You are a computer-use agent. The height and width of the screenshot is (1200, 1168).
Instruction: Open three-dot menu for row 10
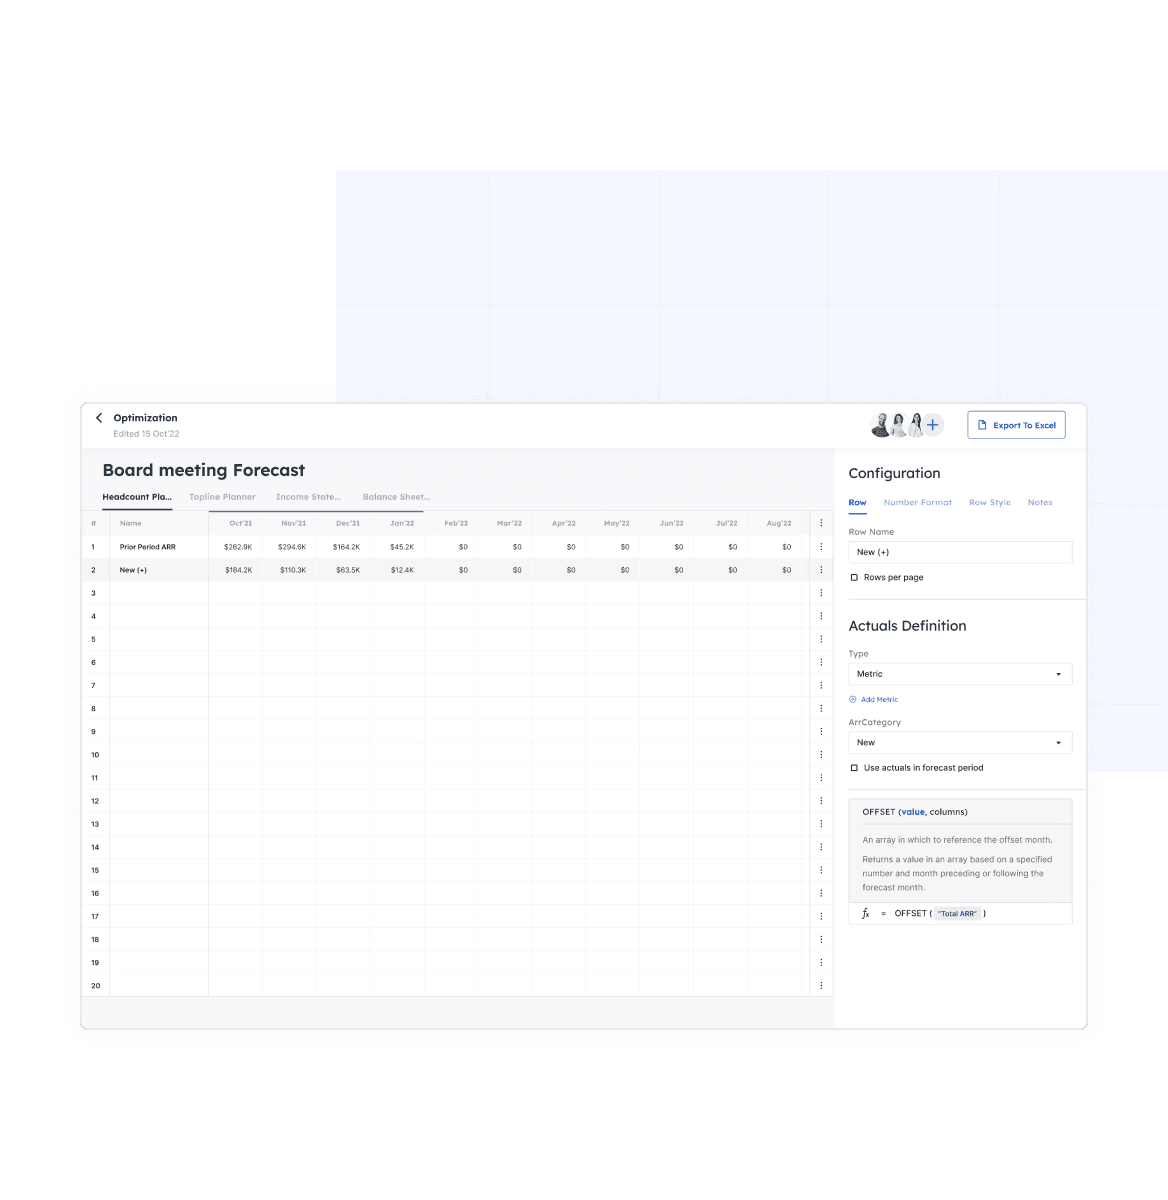click(821, 755)
